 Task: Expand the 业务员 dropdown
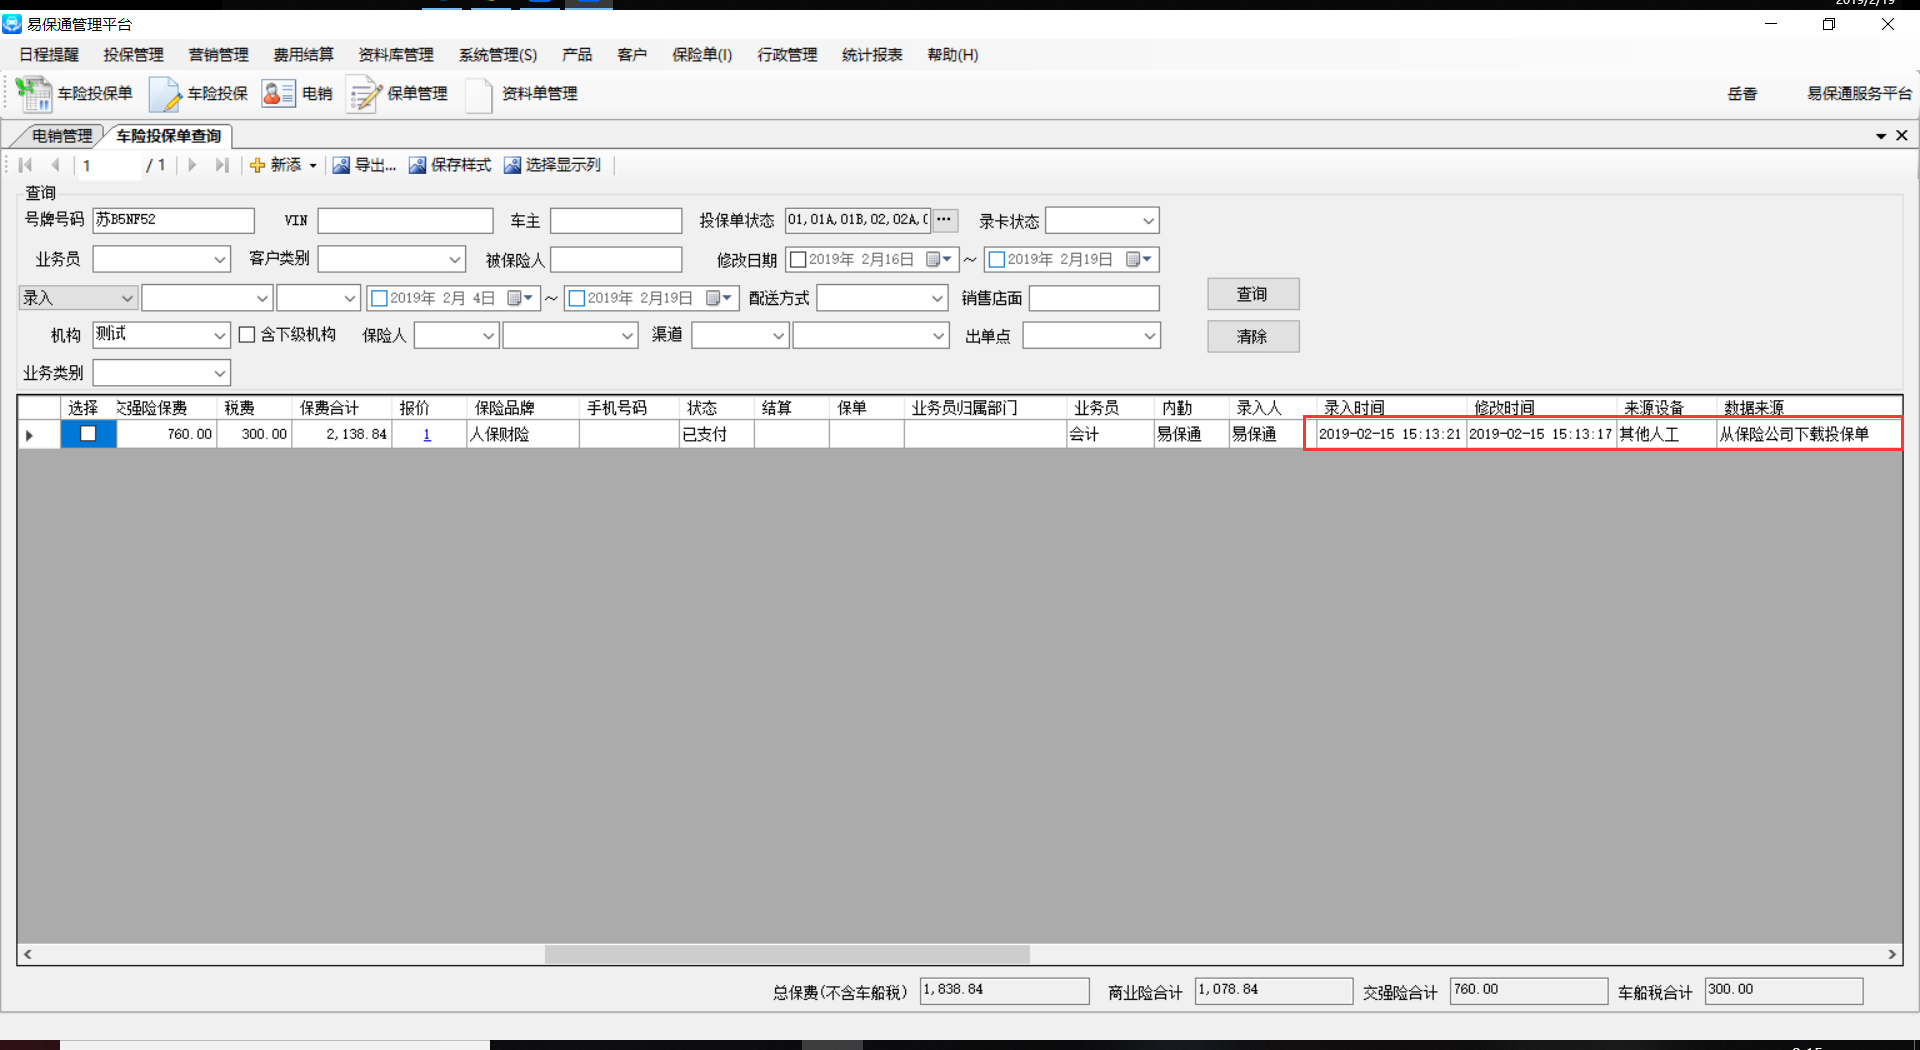tap(219, 260)
